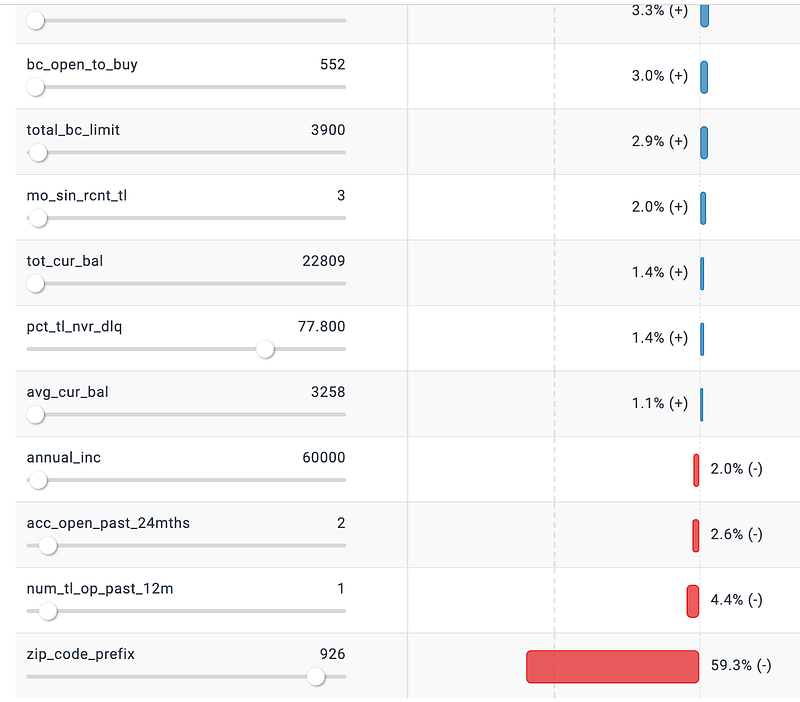Click the mo_sin_rcnt_tl slider handle
Image resolution: width=800 pixels, height=702 pixels.
pyautogui.click(x=38, y=218)
